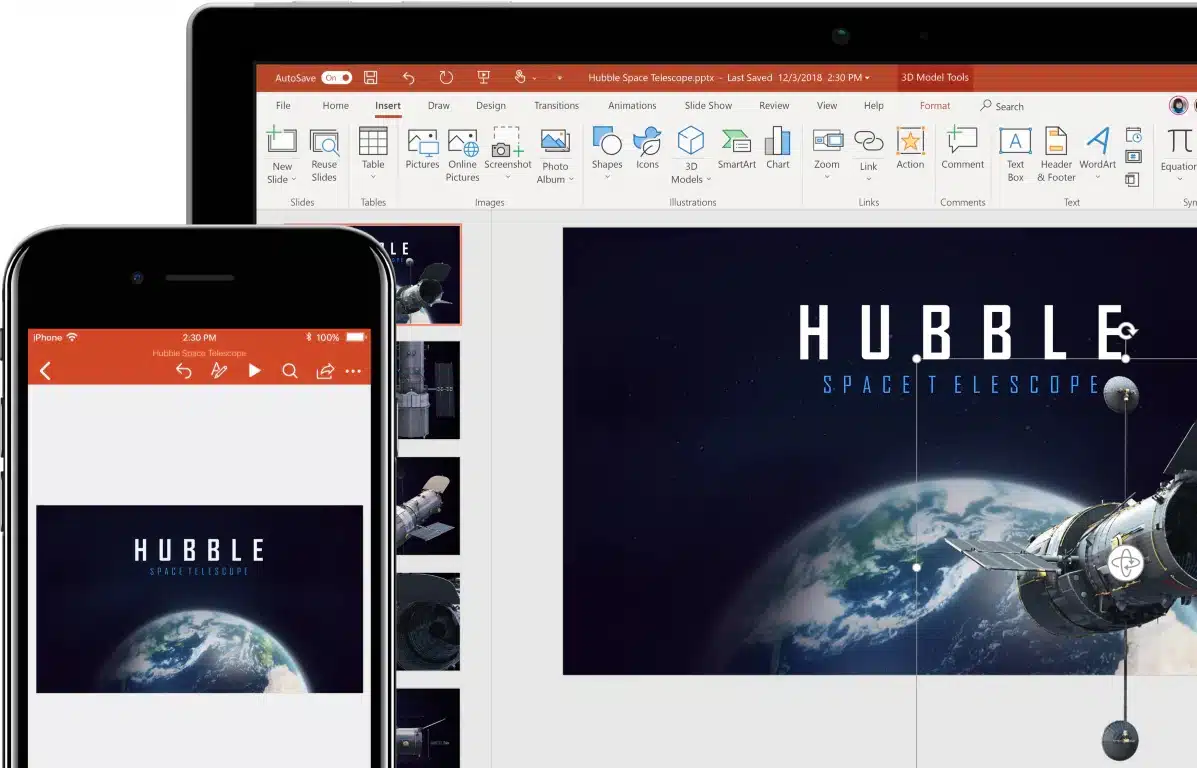1197x768 pixels.
Task: Switch to the Draw tab
Action: coord(438,105)
